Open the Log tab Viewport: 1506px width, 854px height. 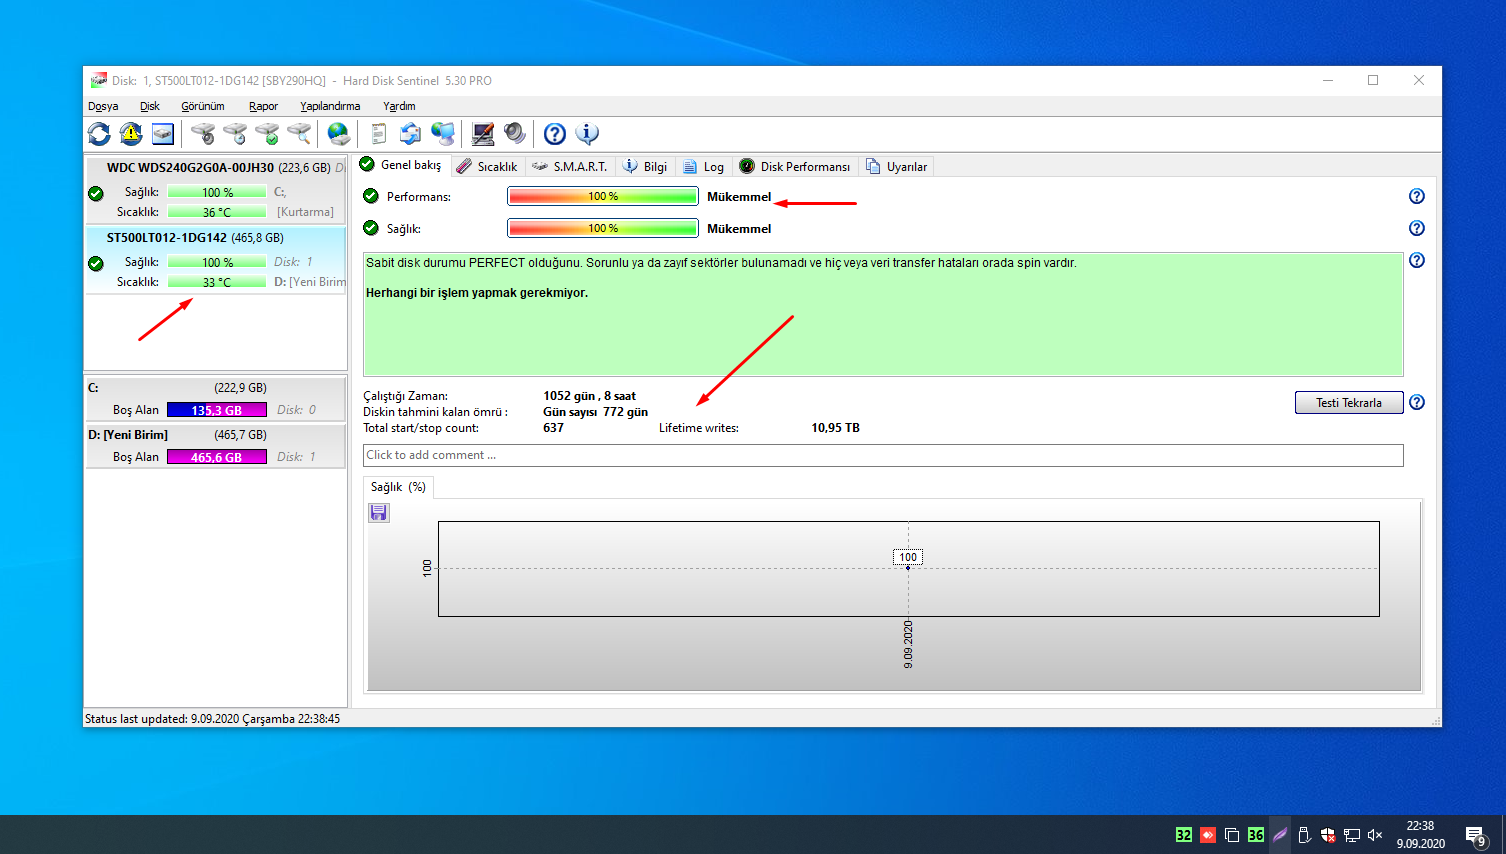tap(703, 167)
